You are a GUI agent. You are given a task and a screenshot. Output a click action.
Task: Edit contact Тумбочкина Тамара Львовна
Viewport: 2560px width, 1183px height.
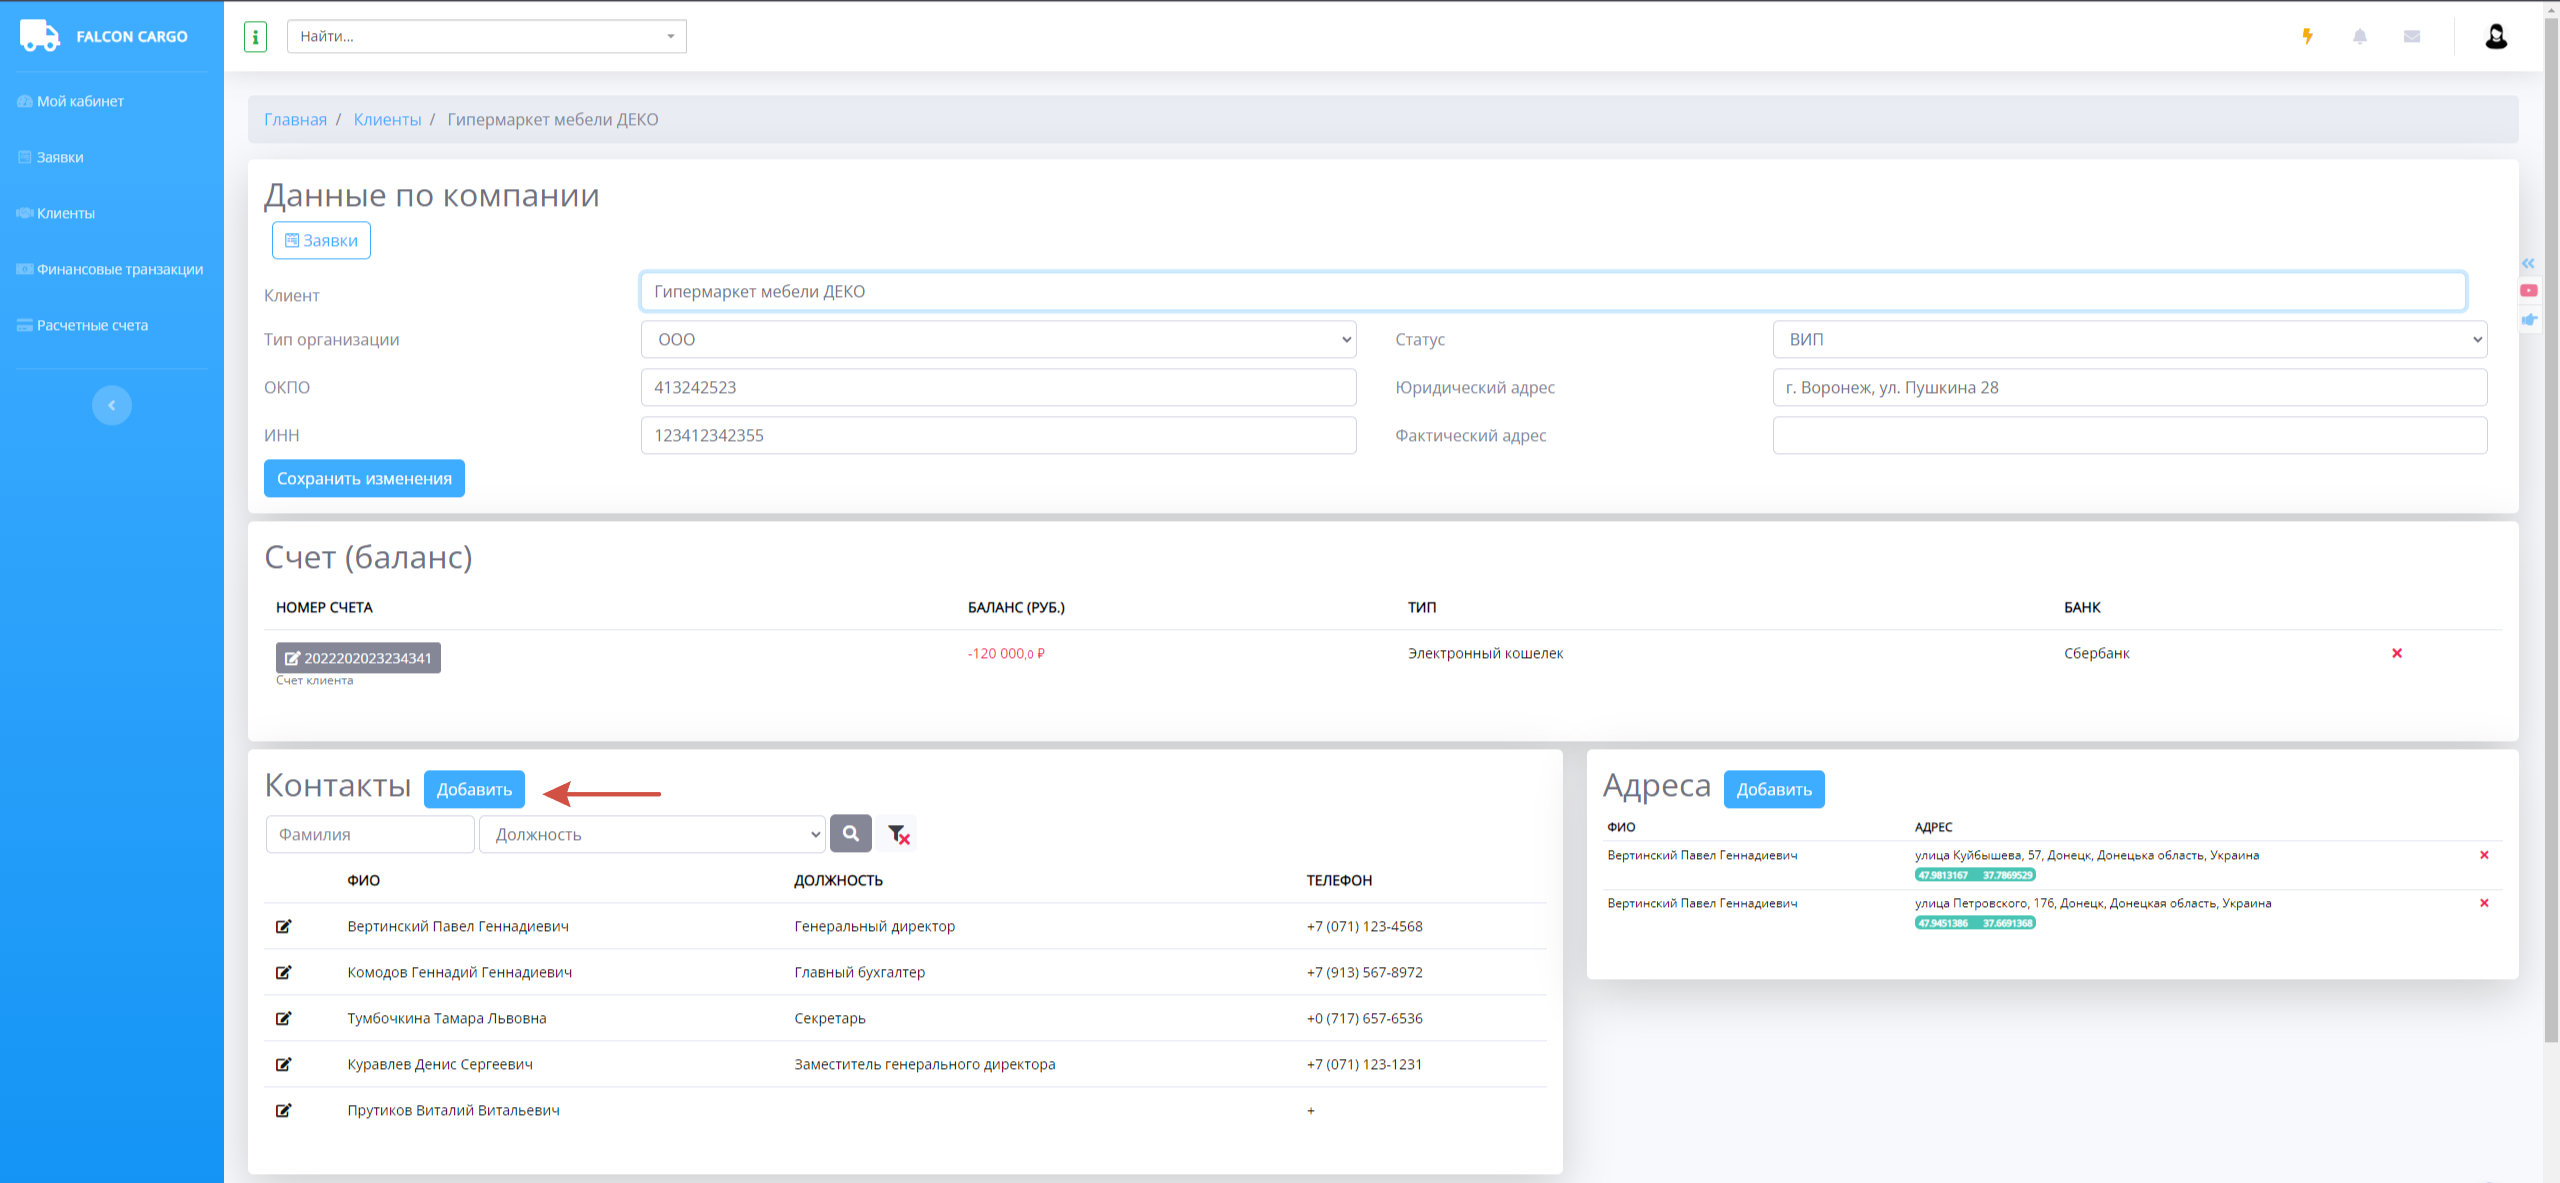click(x=284, y=1019)
